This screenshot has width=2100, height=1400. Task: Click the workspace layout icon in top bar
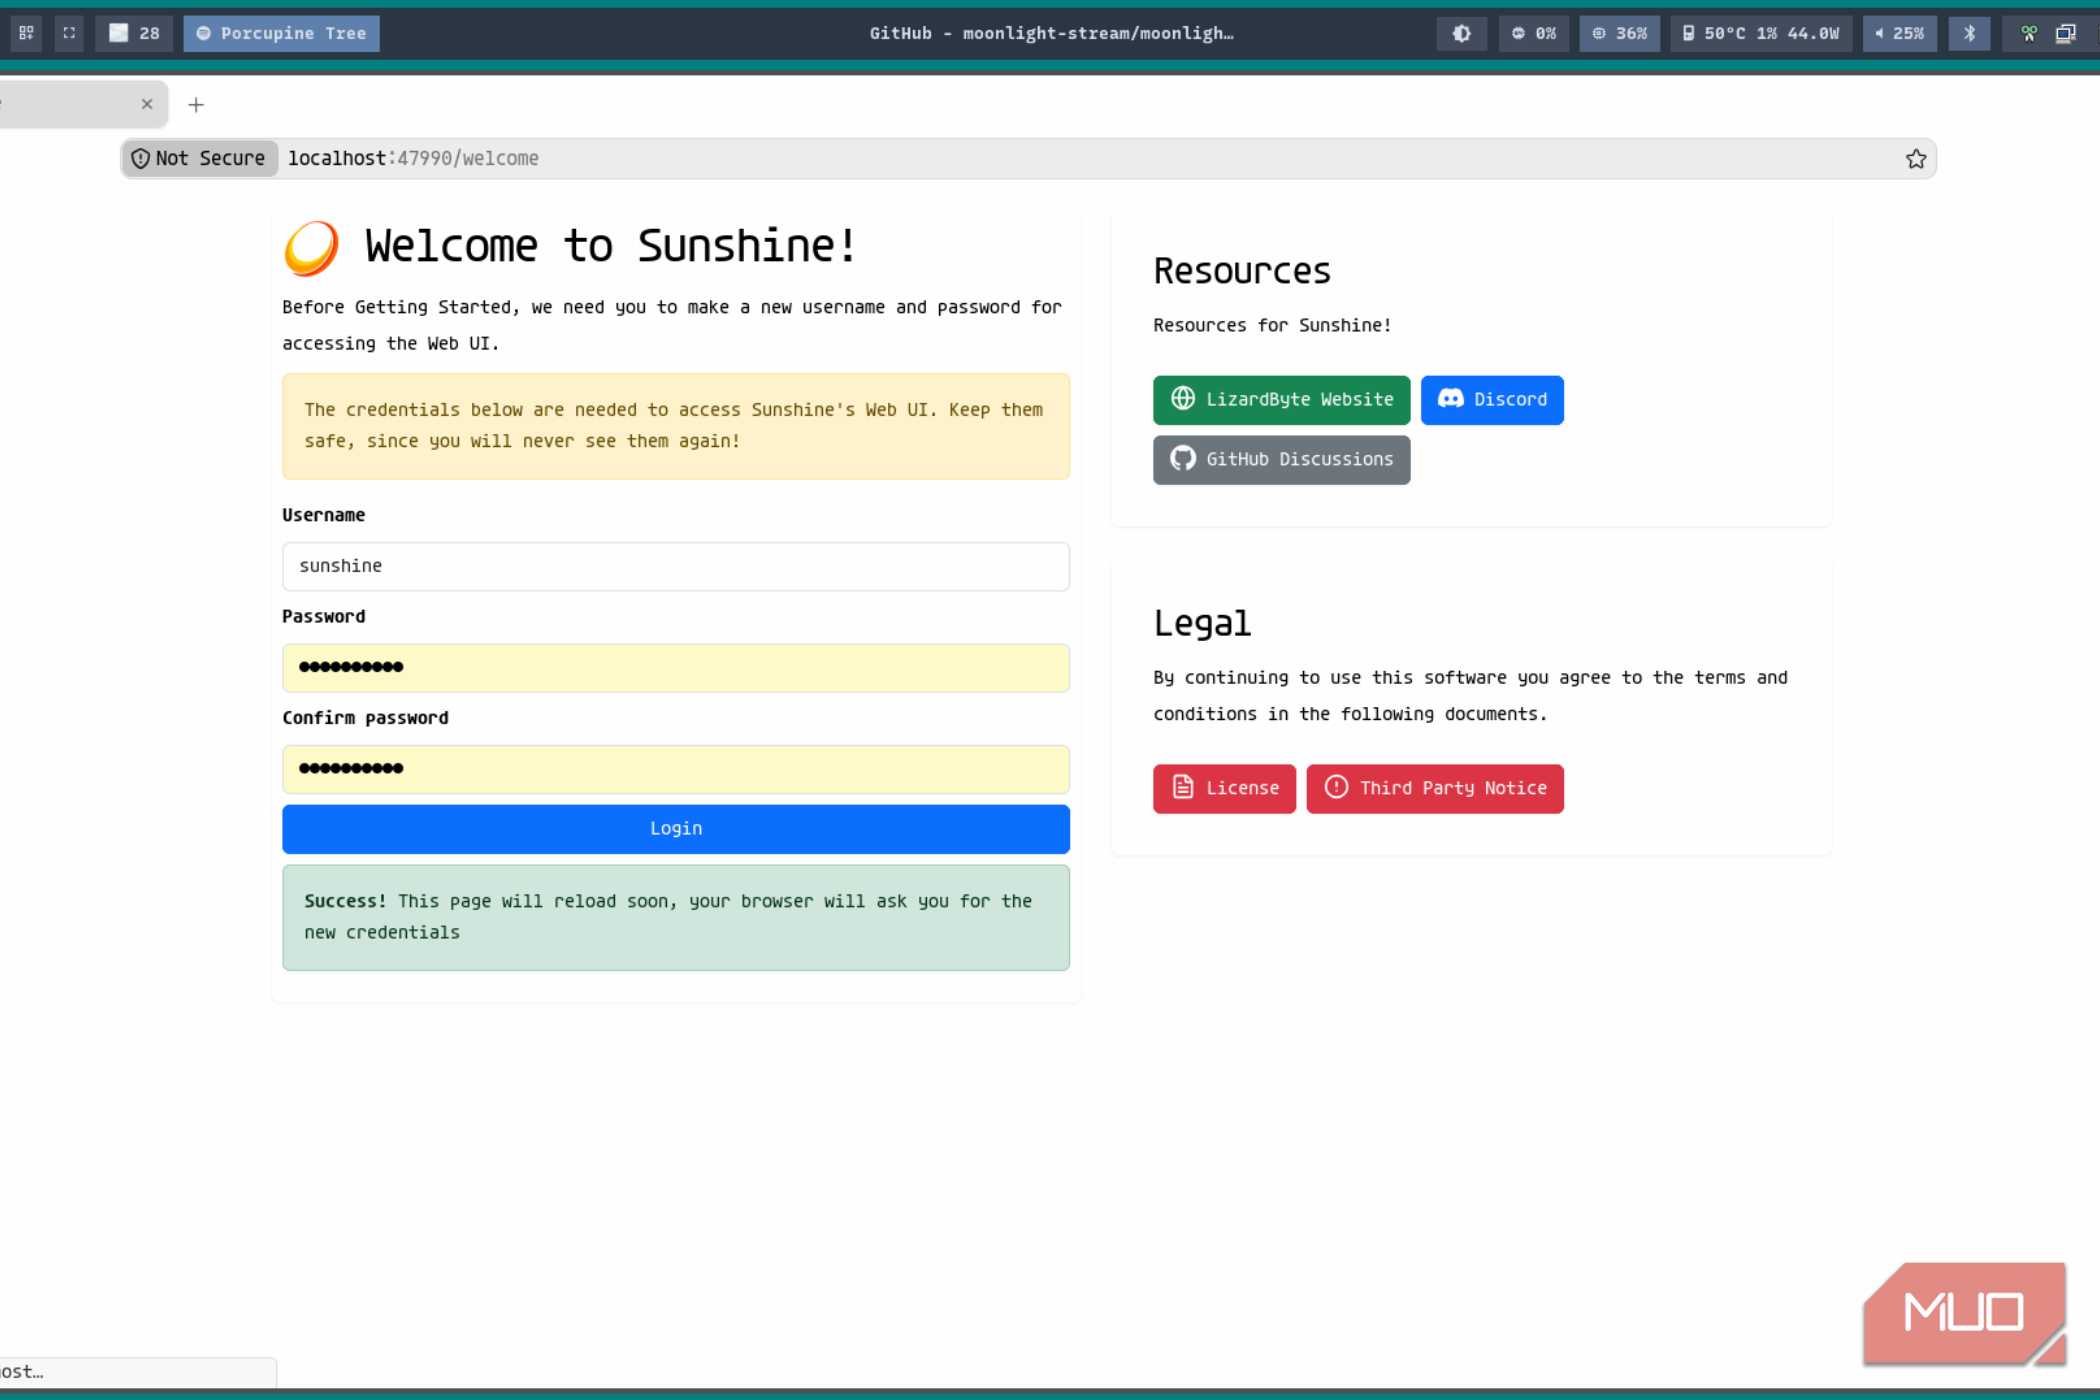tap(27, 33)
